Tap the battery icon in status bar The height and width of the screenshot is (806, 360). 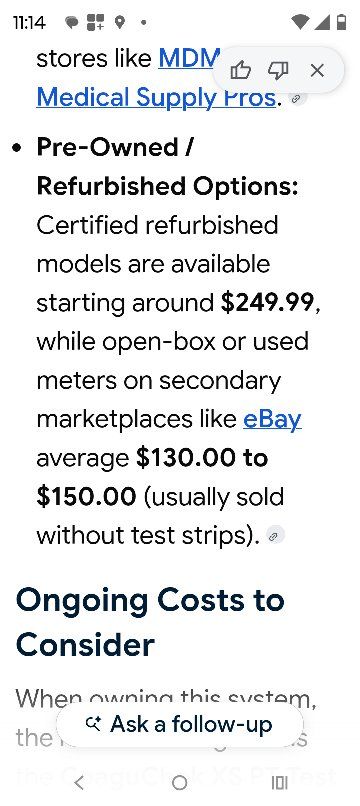[341, 22]
